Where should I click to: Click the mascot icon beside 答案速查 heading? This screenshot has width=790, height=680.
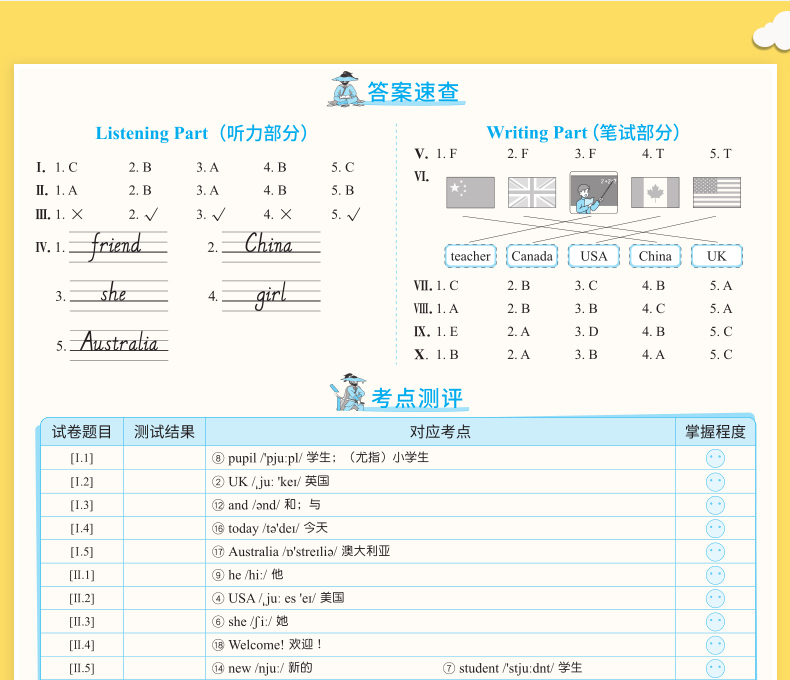346,89
